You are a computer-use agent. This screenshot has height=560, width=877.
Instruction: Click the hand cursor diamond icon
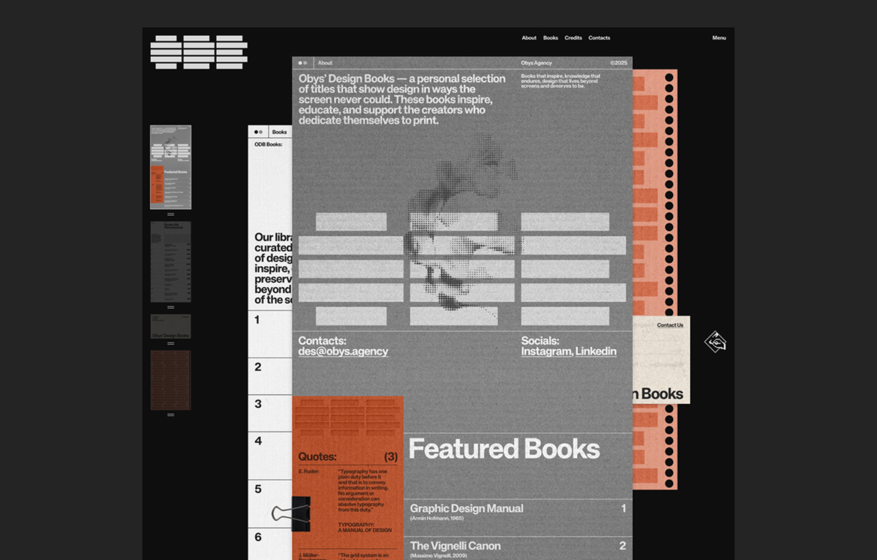pyautogui.click(x=715, y=343)
